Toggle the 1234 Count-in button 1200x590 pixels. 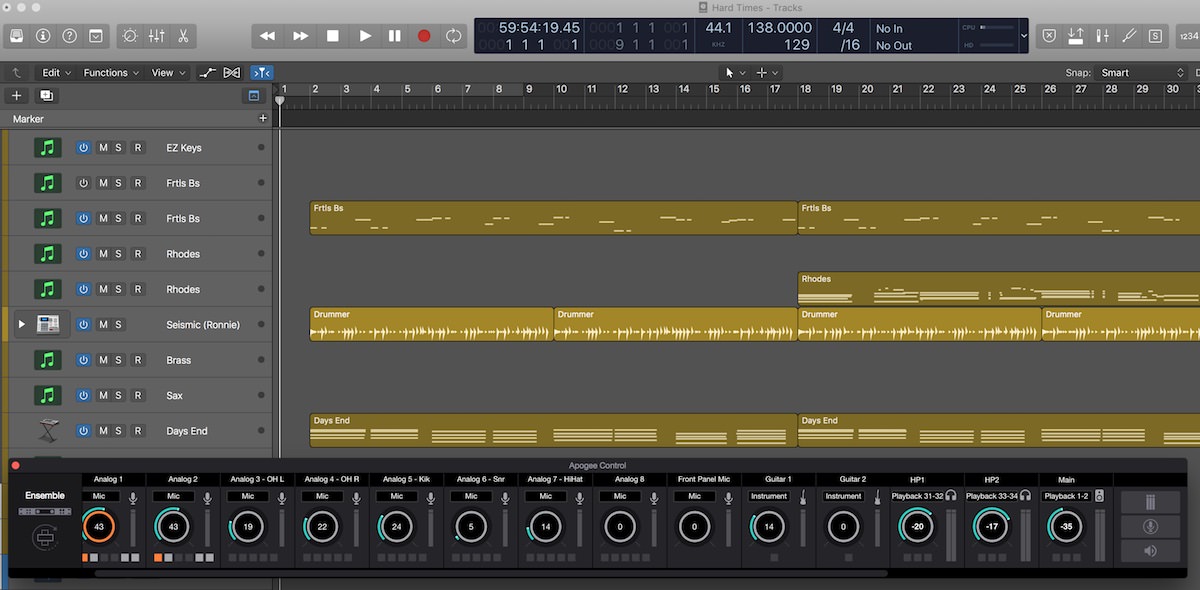(1188, 36)
